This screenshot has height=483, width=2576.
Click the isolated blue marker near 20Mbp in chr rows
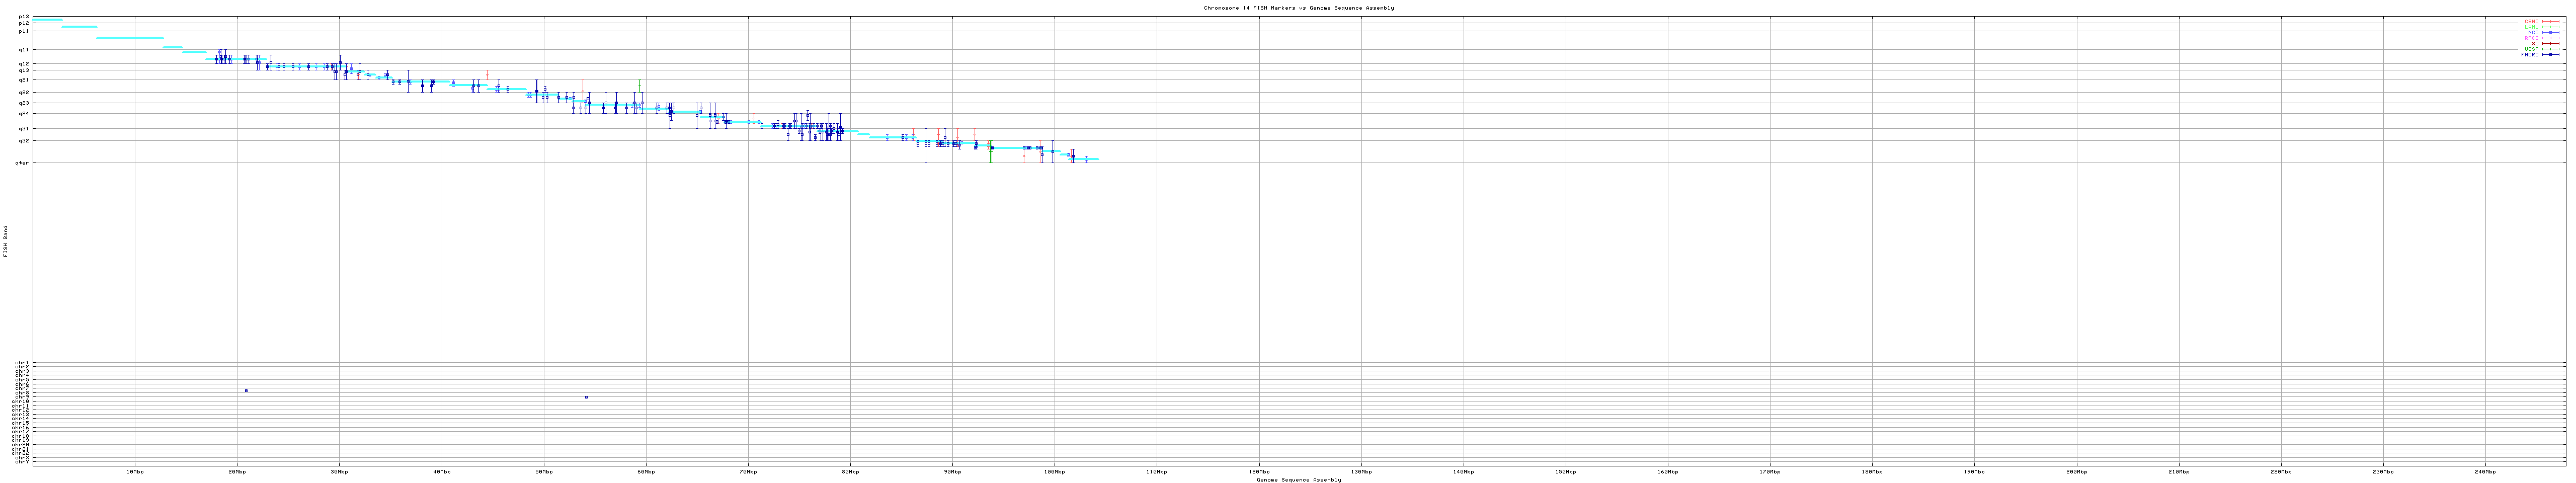[x=246, y=391]
